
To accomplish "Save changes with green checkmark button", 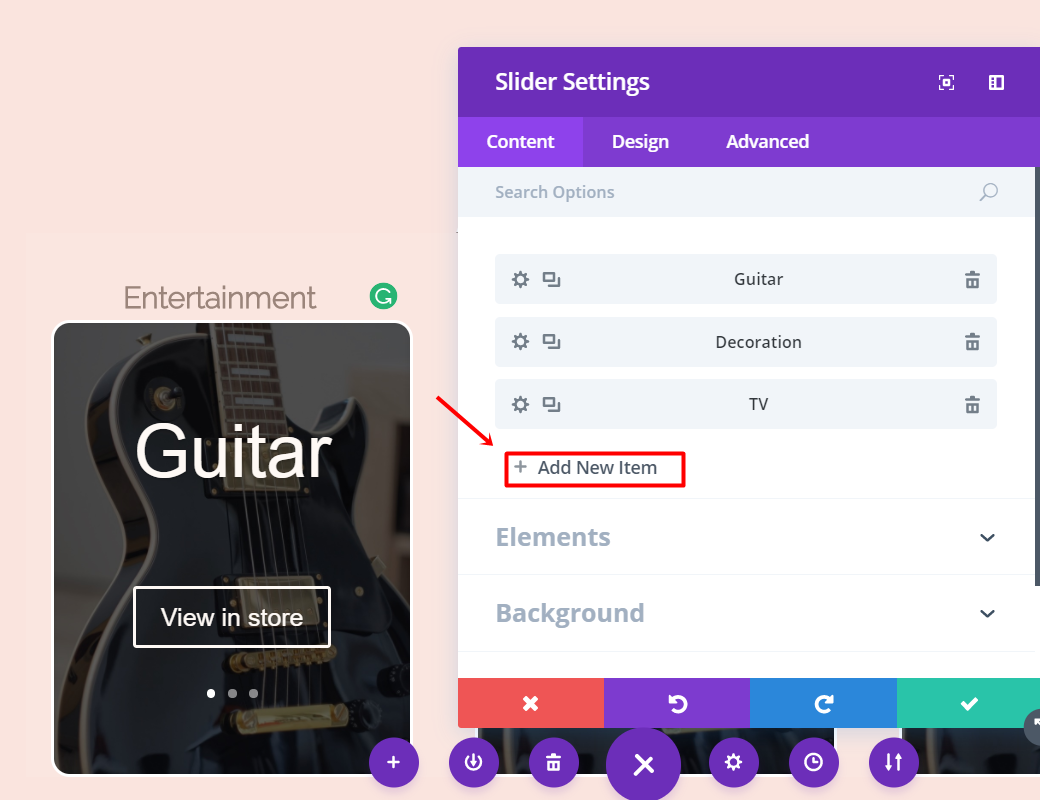I will (968, 703).
